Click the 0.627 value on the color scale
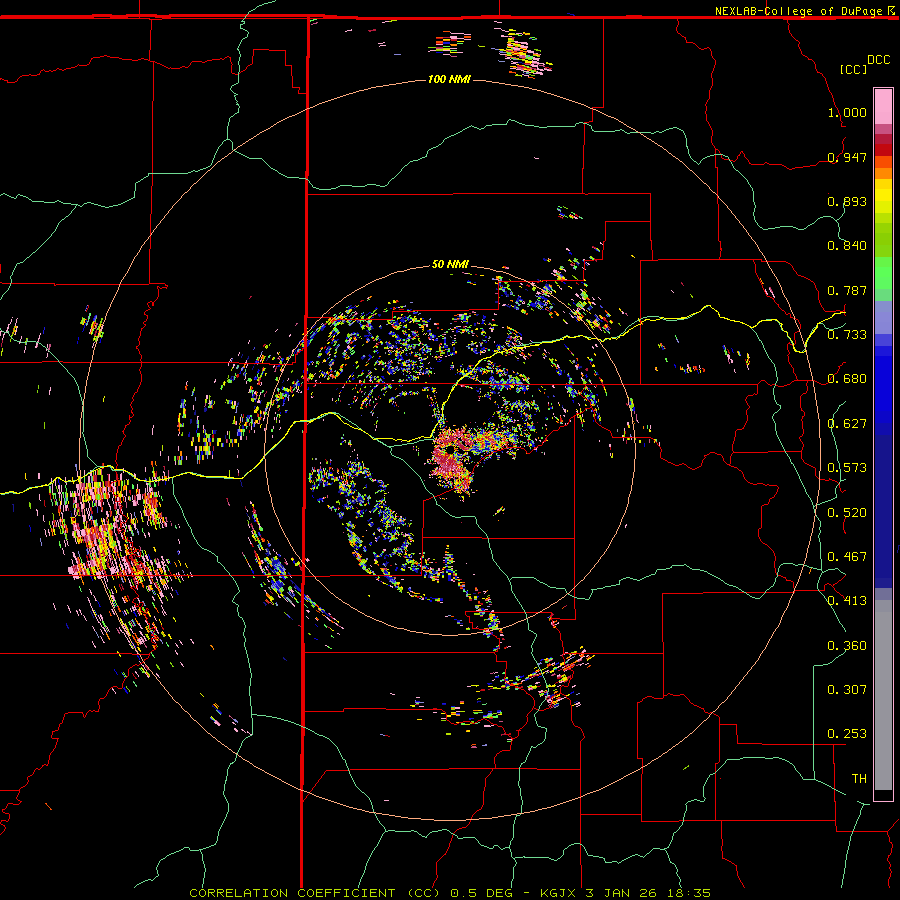Screen dimensions: 900x900 click(x=847, y=424)
